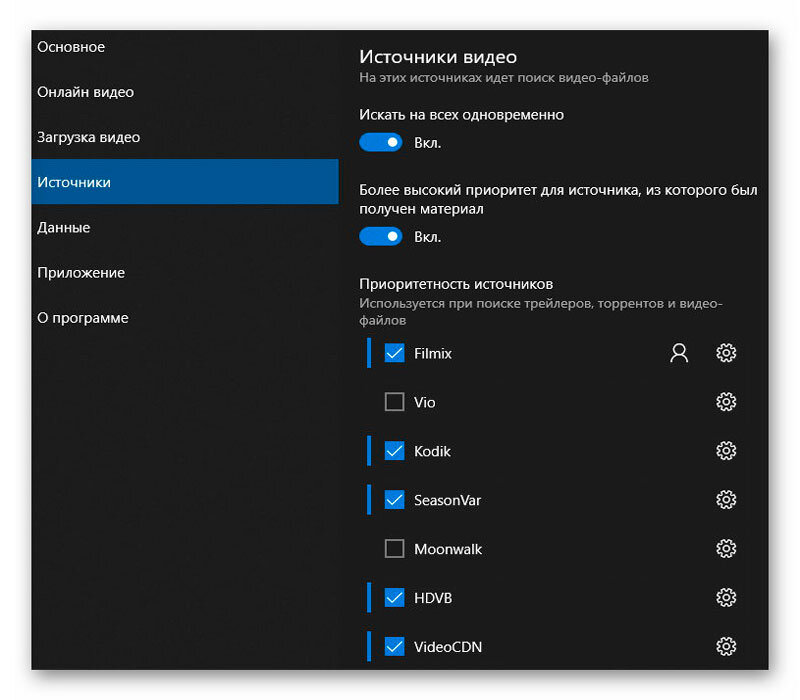Enable the Vio source checkbox
The image size is (800, 700).
tap(394, 402)
